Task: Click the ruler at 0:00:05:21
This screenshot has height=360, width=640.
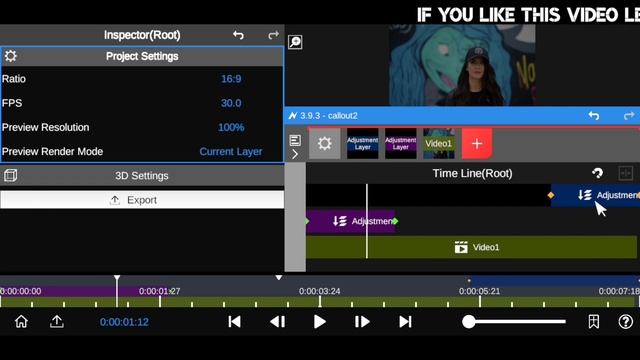Action: pos(480,291)
